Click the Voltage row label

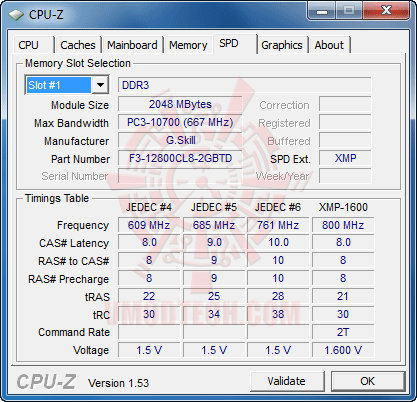[x=91, y=350]
